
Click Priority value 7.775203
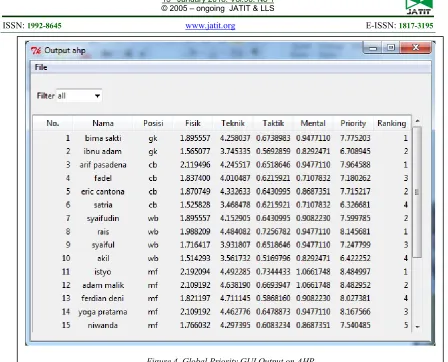click(355, 138)
